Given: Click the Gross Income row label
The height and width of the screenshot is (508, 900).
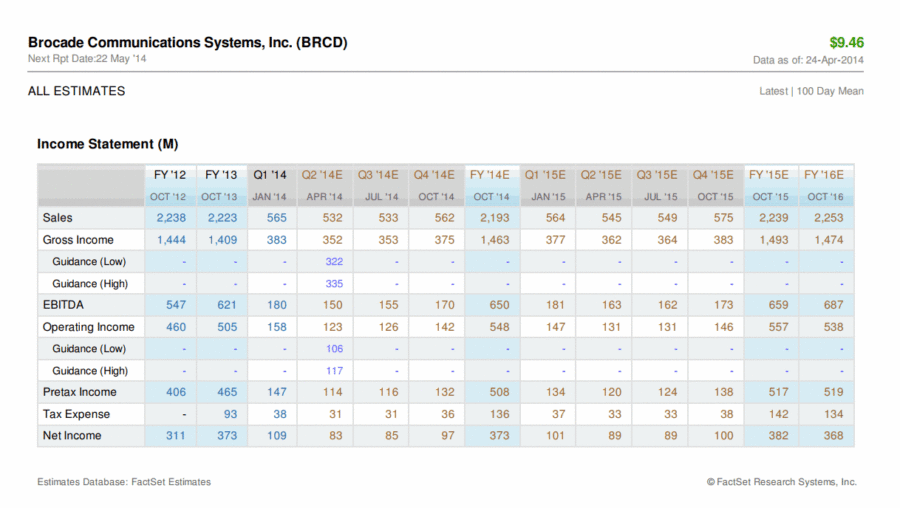Looking at the screenshot, I should coord(78,240).
